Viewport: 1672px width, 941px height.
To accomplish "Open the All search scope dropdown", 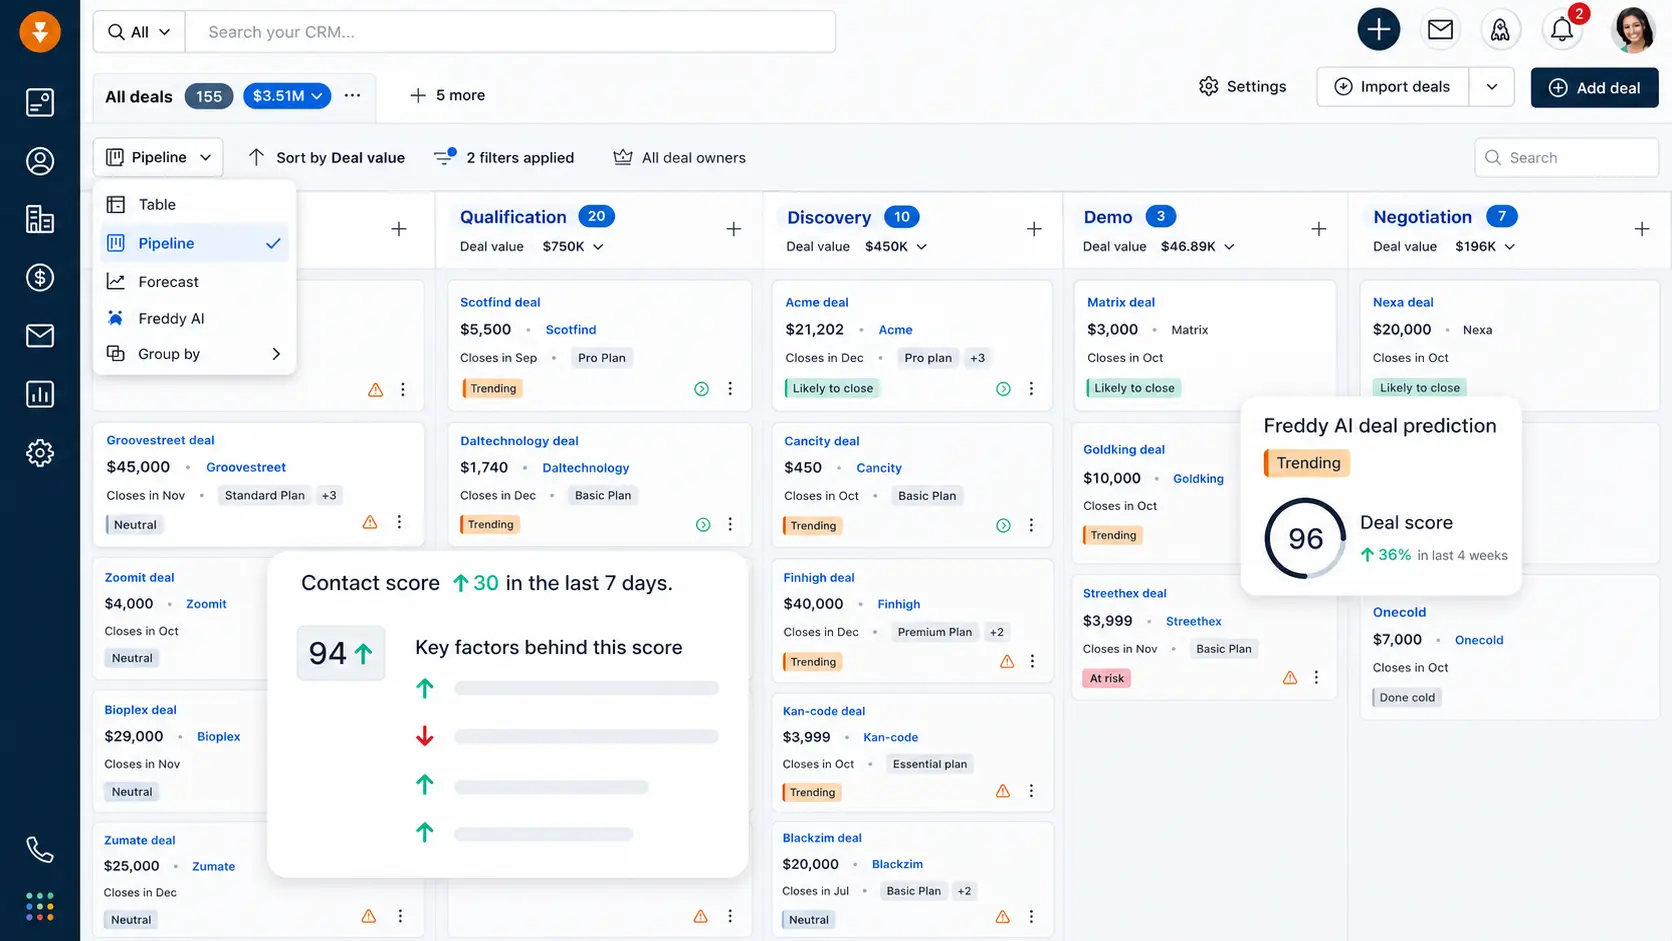I will pos(139,32).
